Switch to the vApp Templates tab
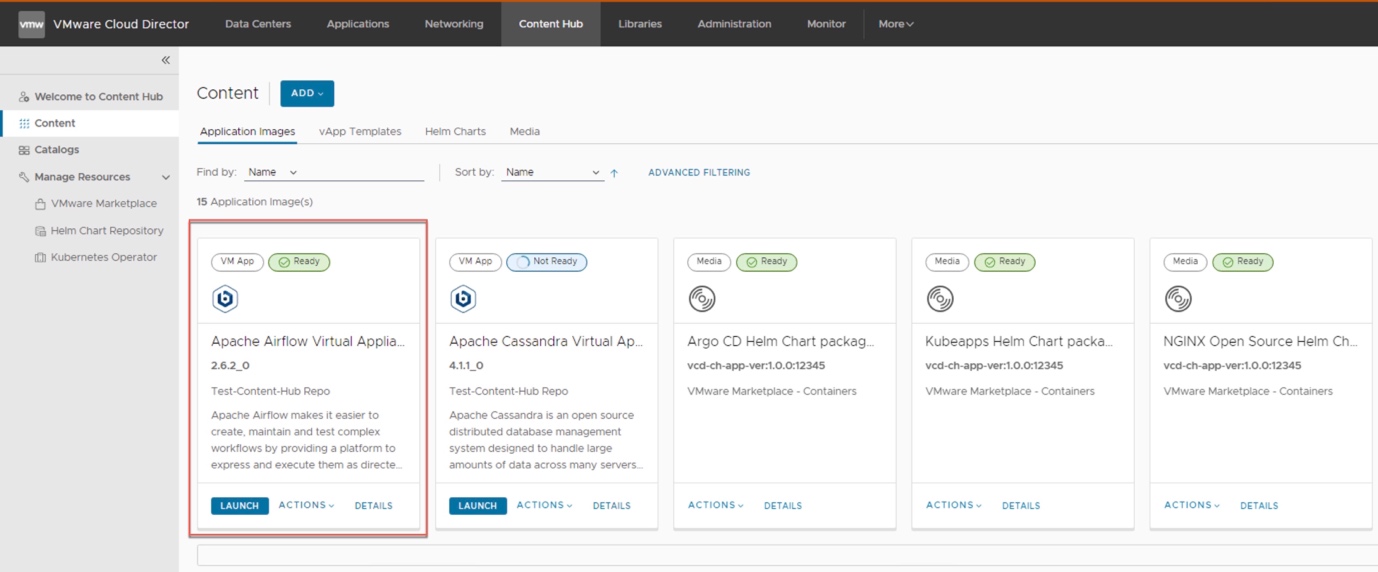The width and height of the screenshot is (1378, 572). point(360,131)
